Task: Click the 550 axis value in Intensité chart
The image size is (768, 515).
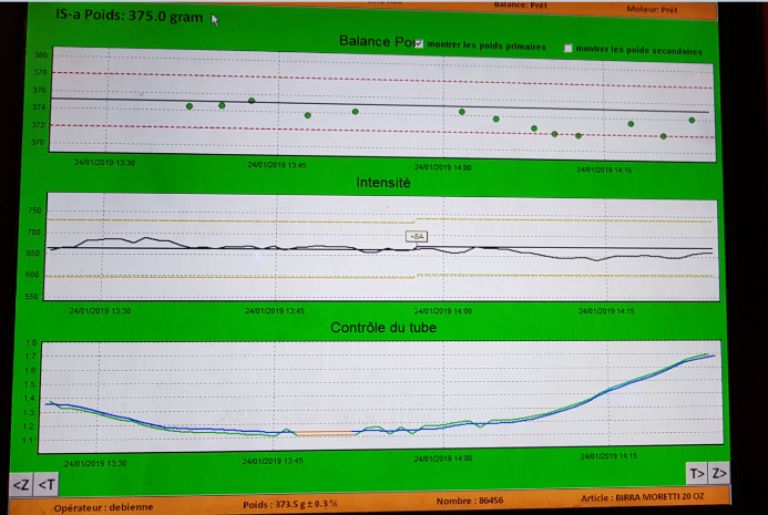Action: coord(32,296)
